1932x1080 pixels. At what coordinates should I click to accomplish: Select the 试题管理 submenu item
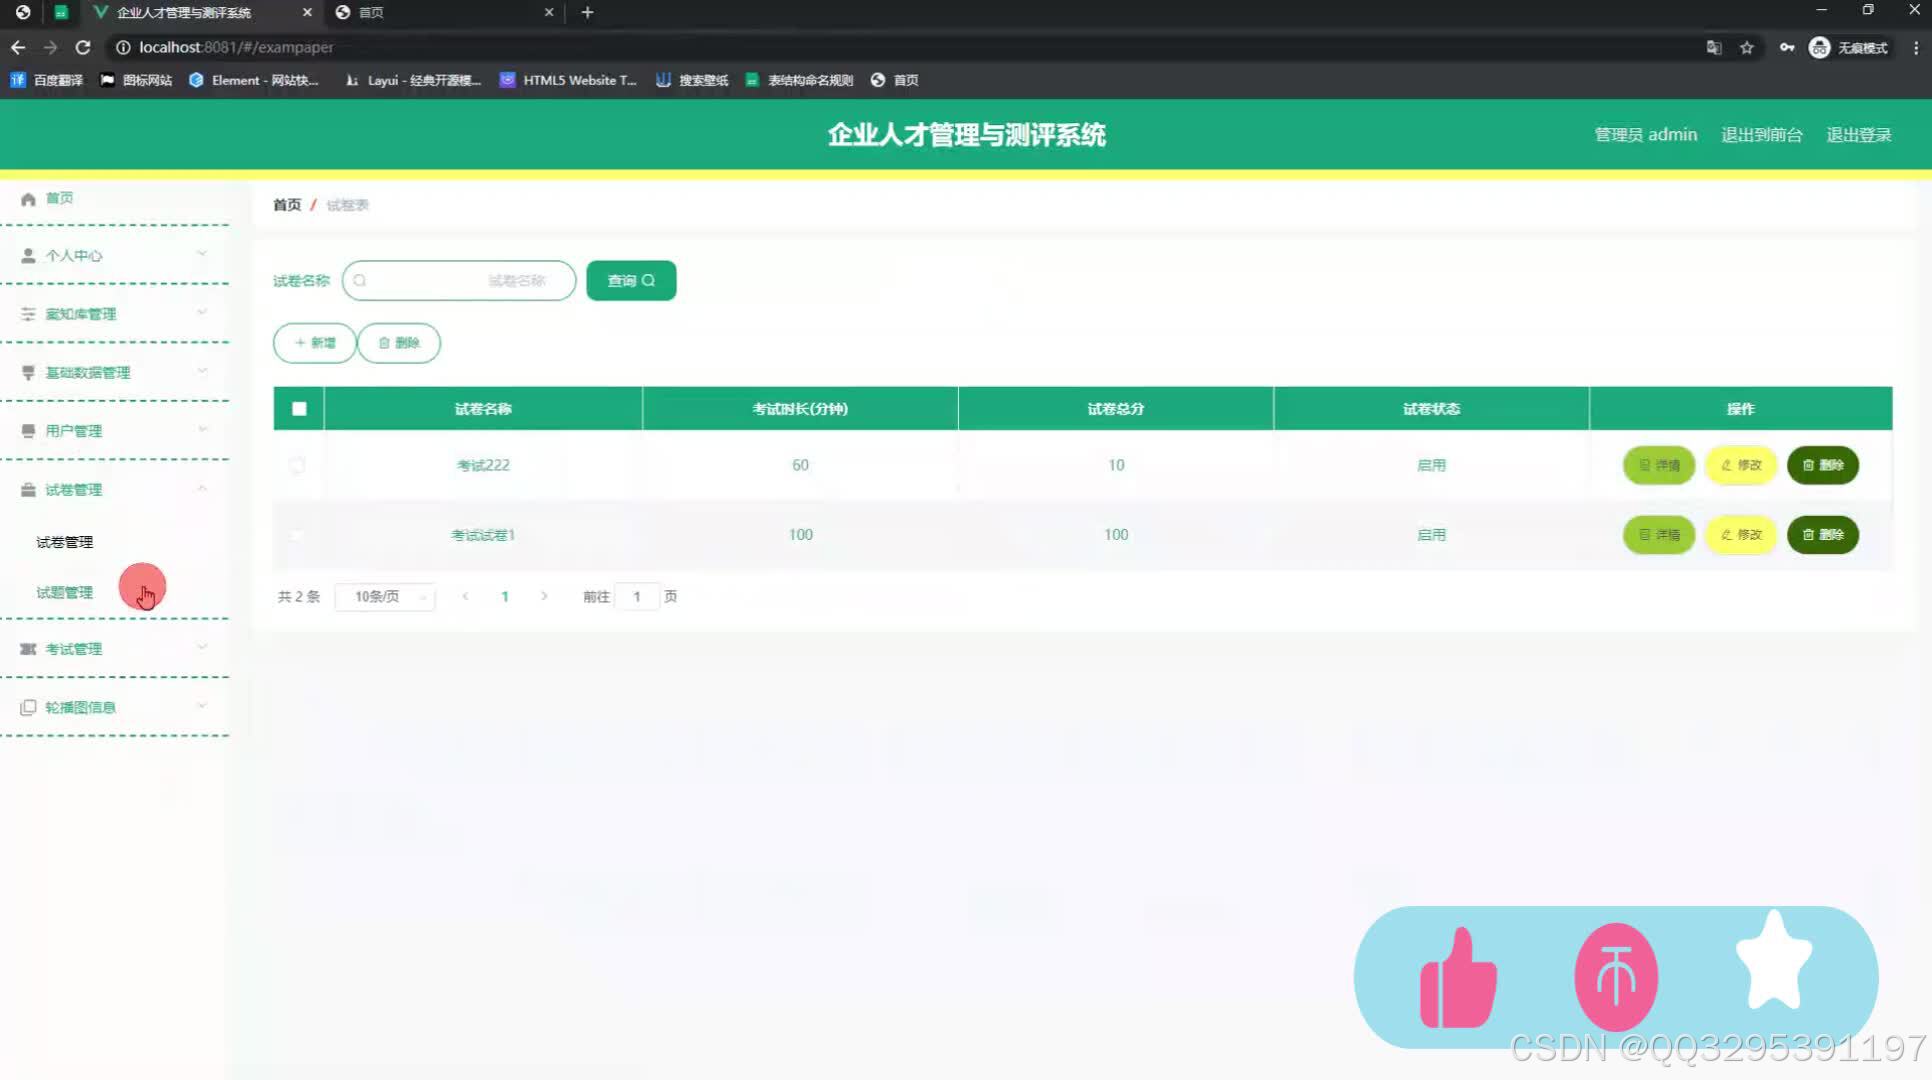point(64,593)
